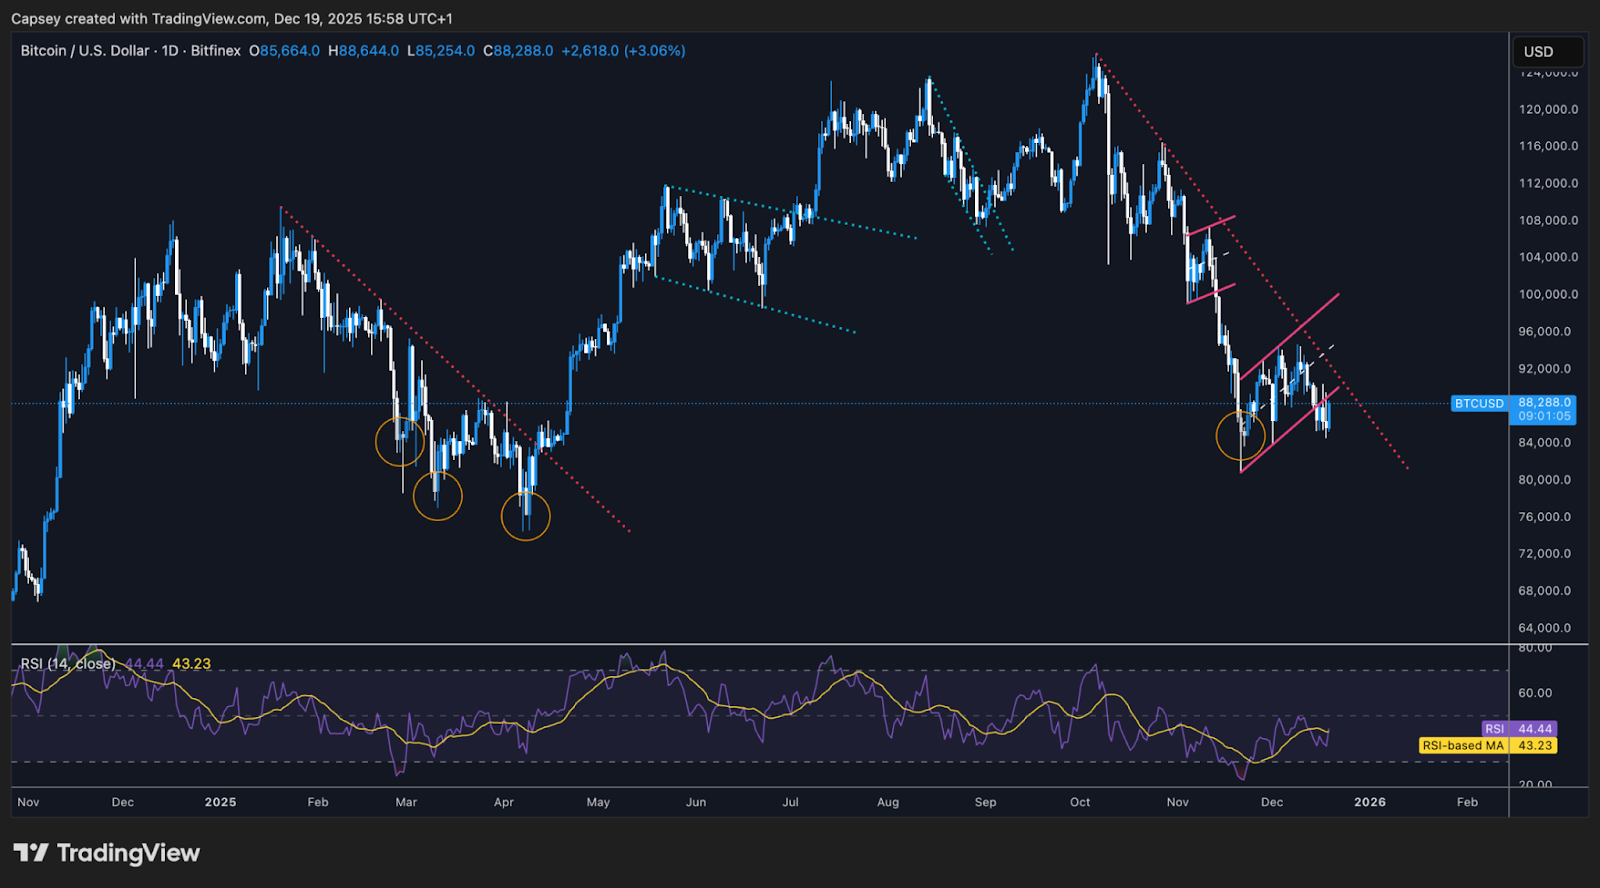Click the Apr label on time axis
1600x888 pixels.
click(503, 802)
